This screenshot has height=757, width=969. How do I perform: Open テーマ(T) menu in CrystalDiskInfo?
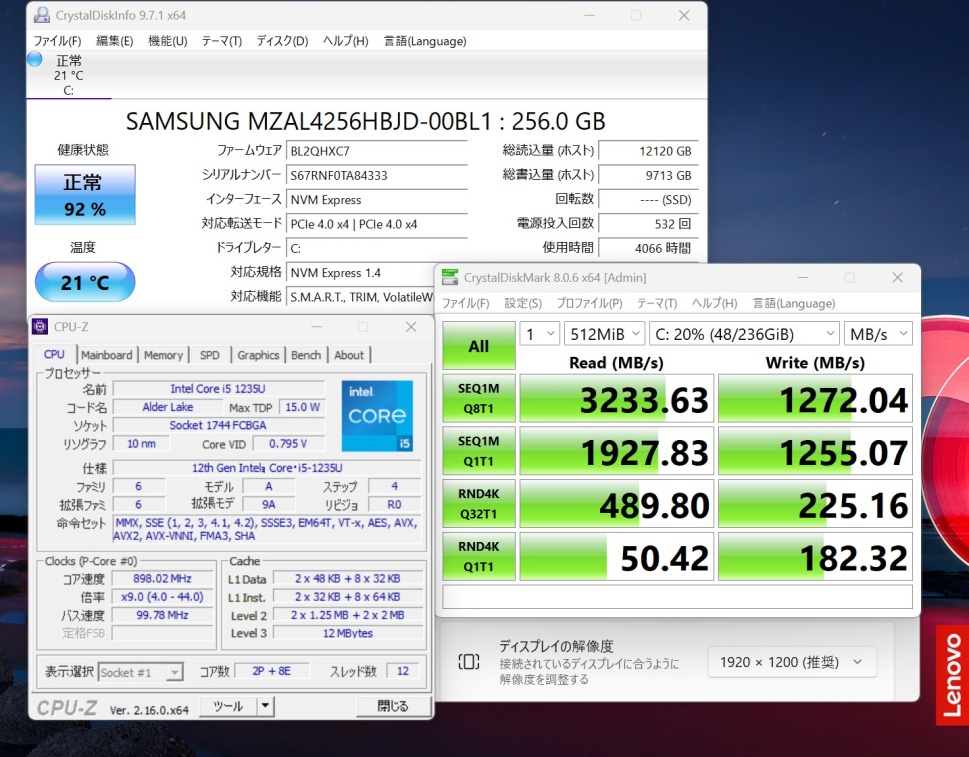tap(221, 41)
